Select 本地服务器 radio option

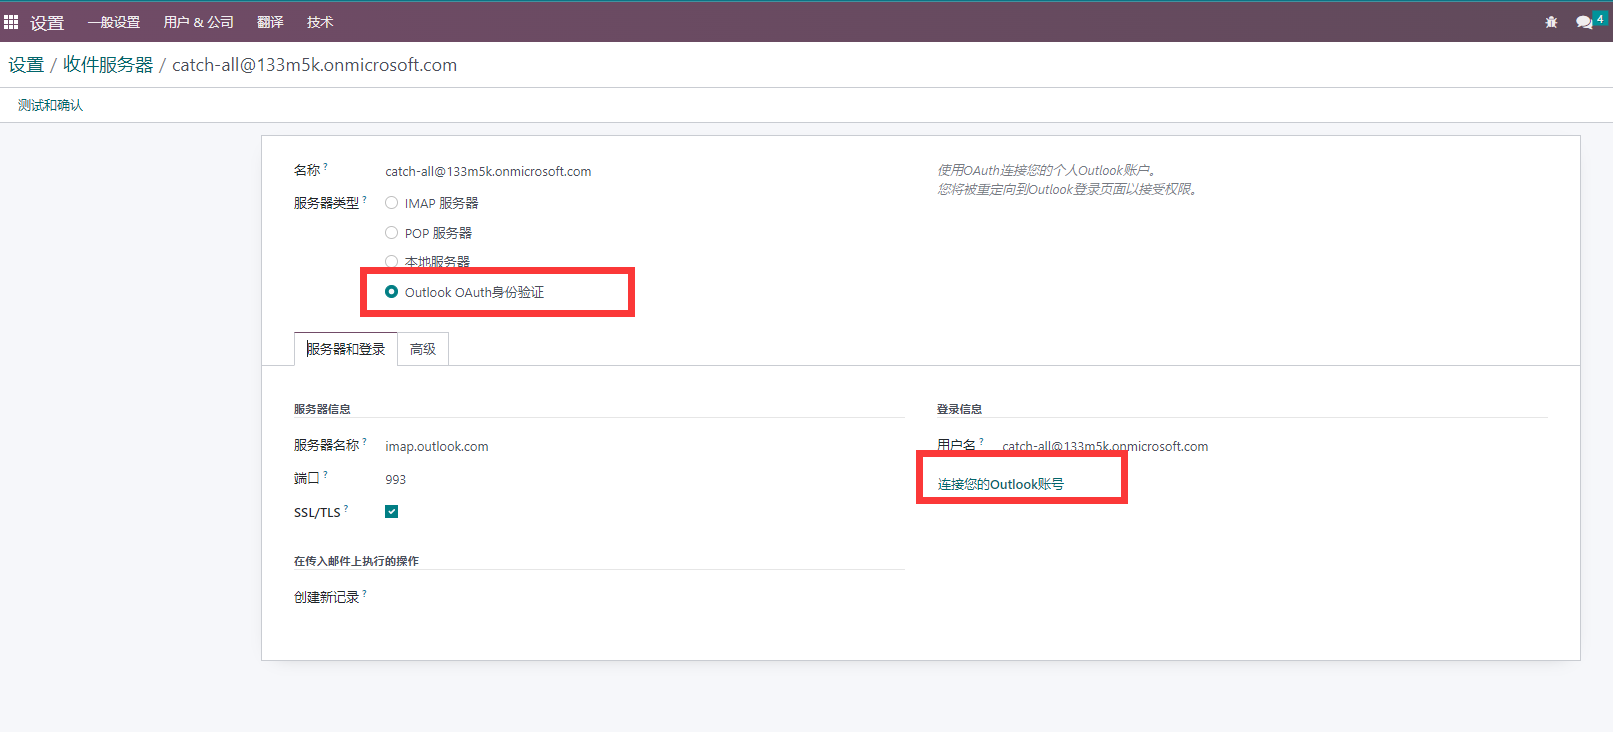[x=392, y=262]
